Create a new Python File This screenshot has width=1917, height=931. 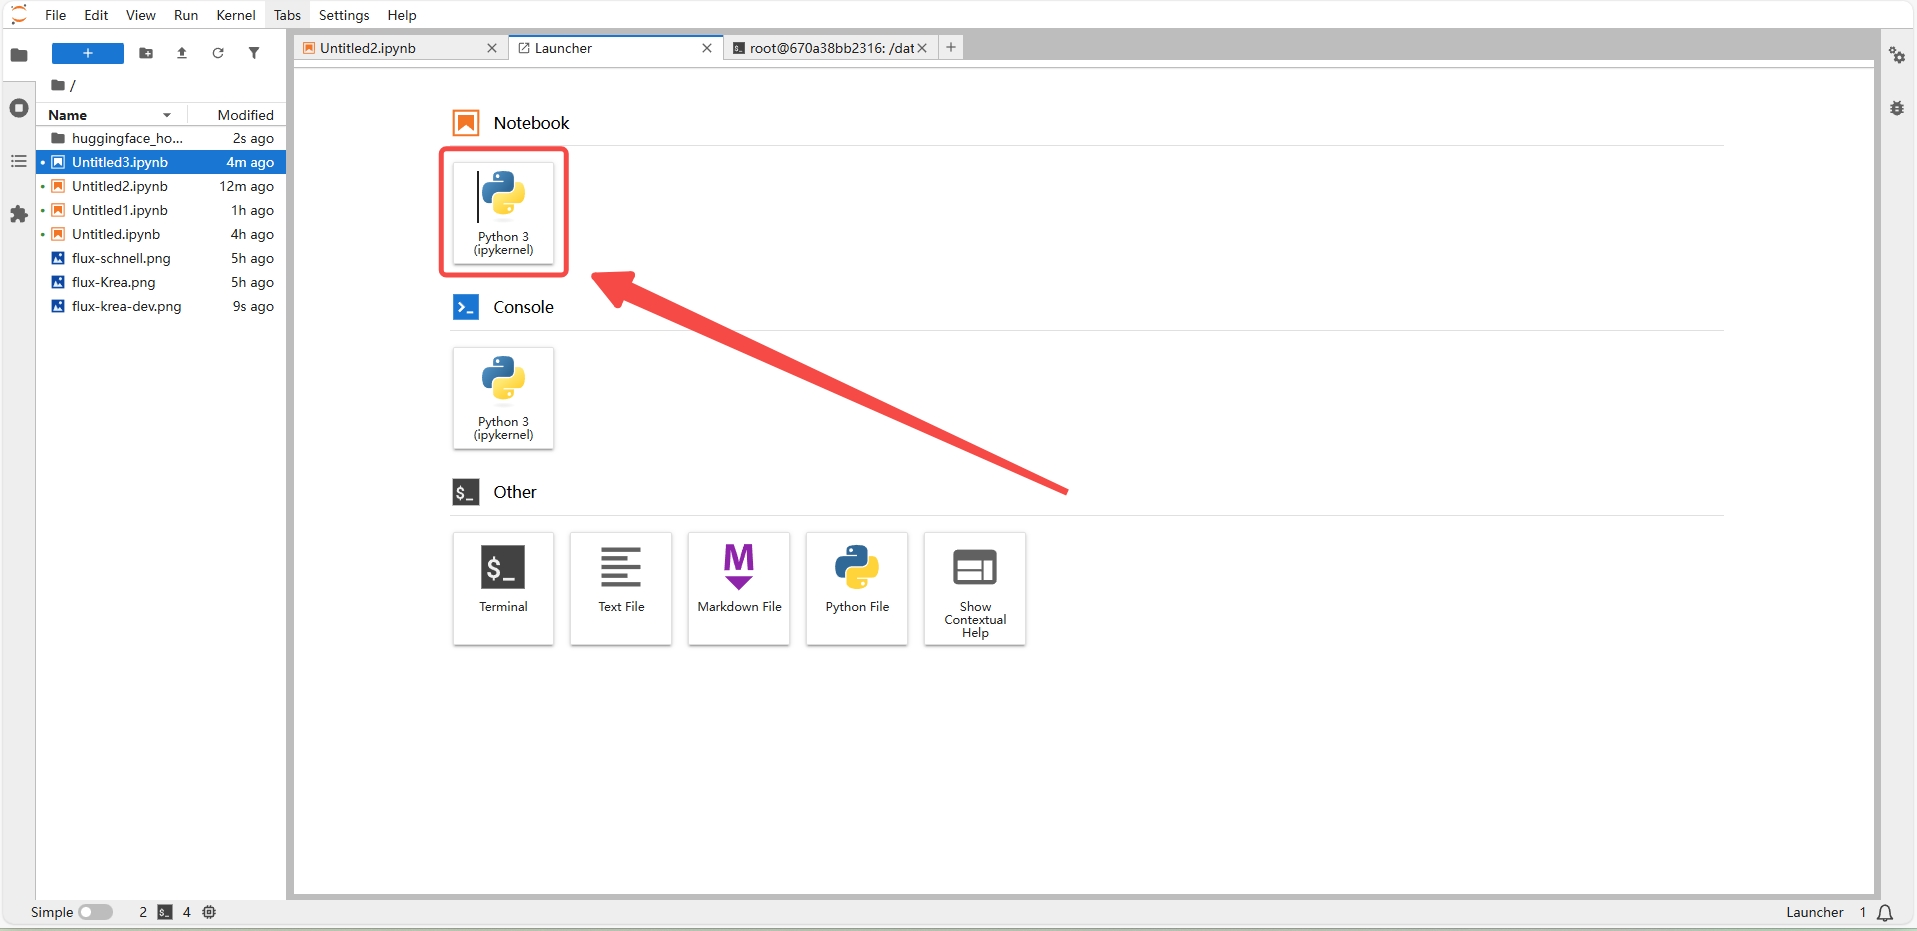[x=857, y=588]
